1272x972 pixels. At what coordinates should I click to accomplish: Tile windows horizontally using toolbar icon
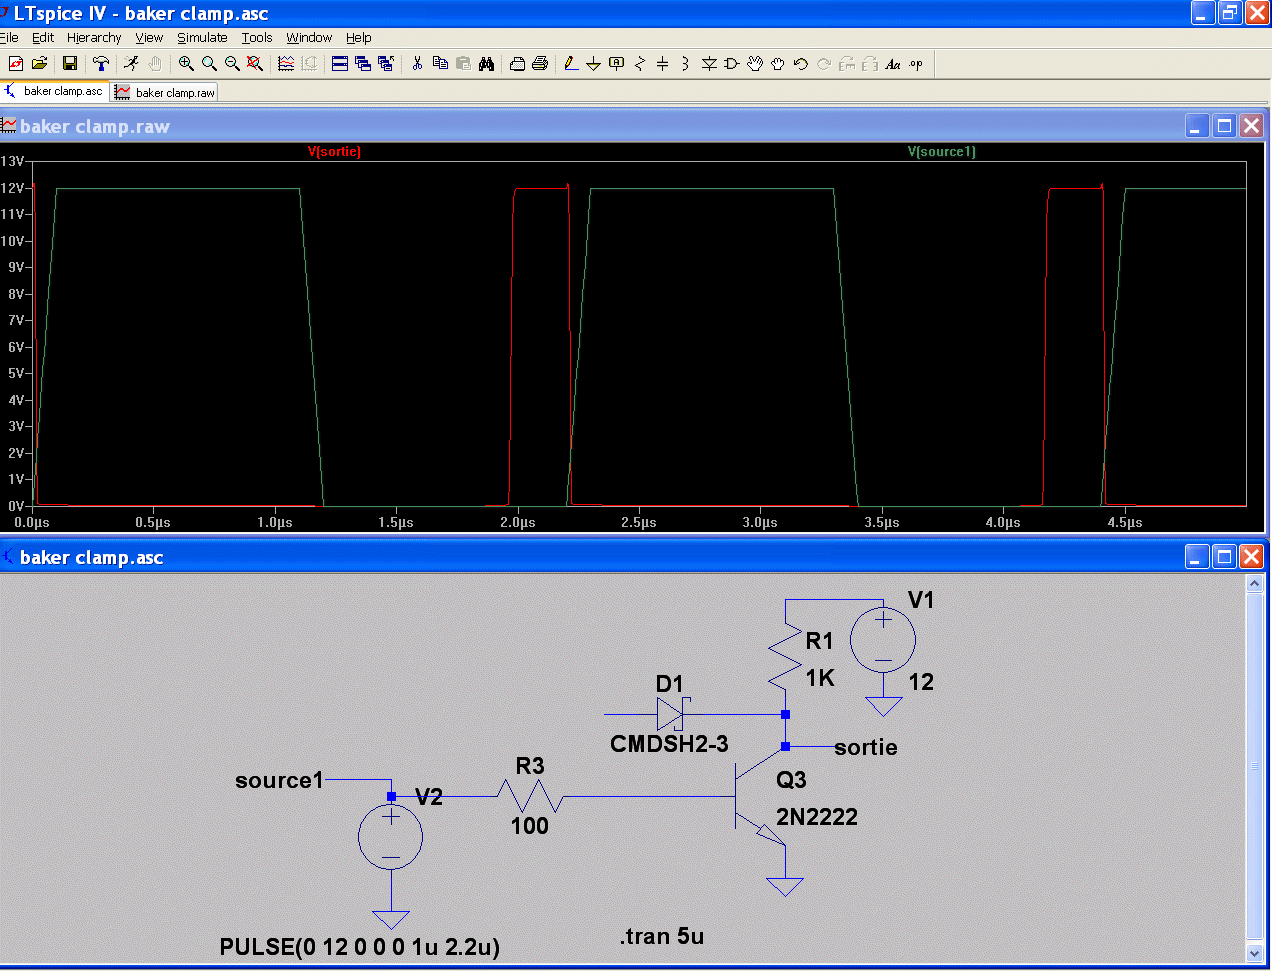340,64
